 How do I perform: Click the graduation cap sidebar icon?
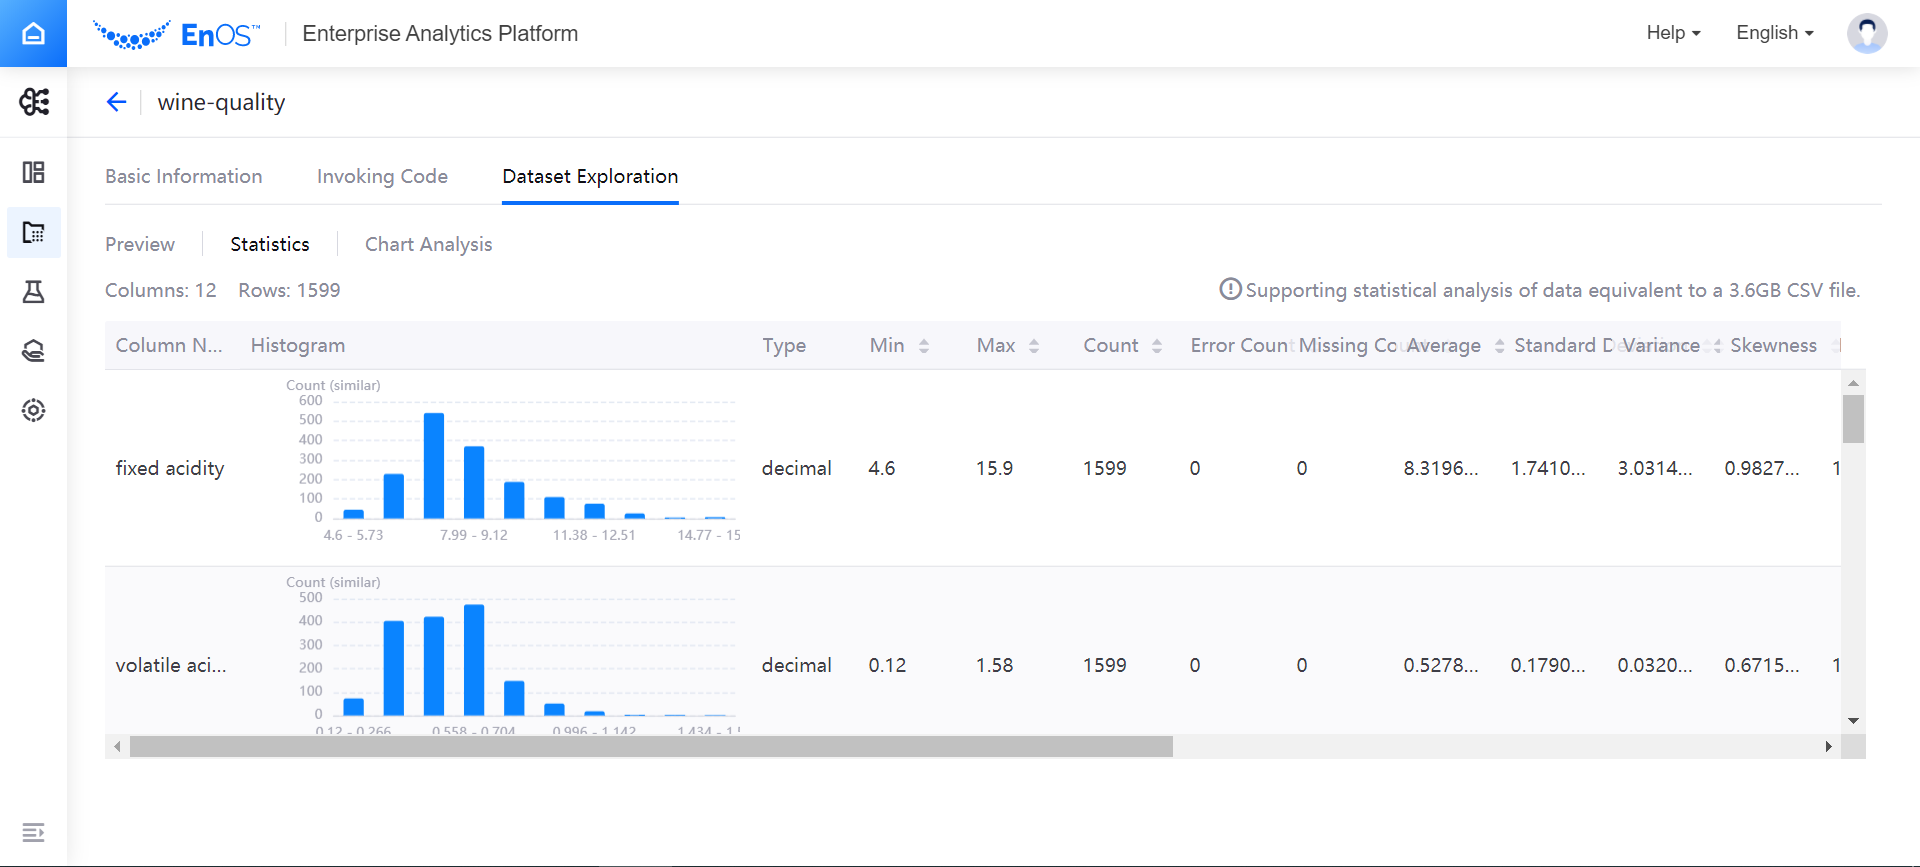coord(33,351)
